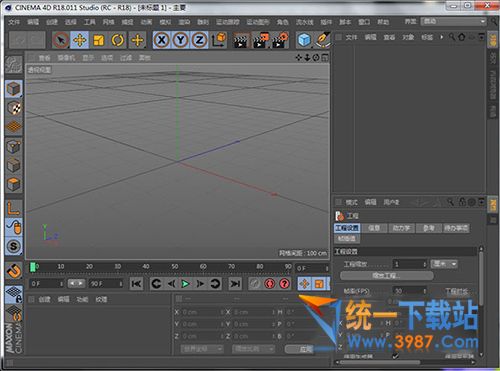Step back one frame
Viewport: 500px width, 371px height.
(x=171, y=284)
